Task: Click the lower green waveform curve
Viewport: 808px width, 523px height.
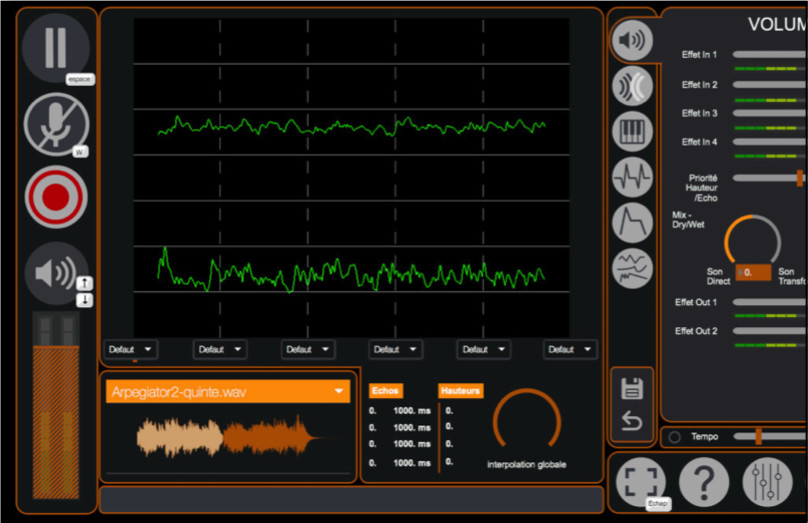Action: point(351,271)
